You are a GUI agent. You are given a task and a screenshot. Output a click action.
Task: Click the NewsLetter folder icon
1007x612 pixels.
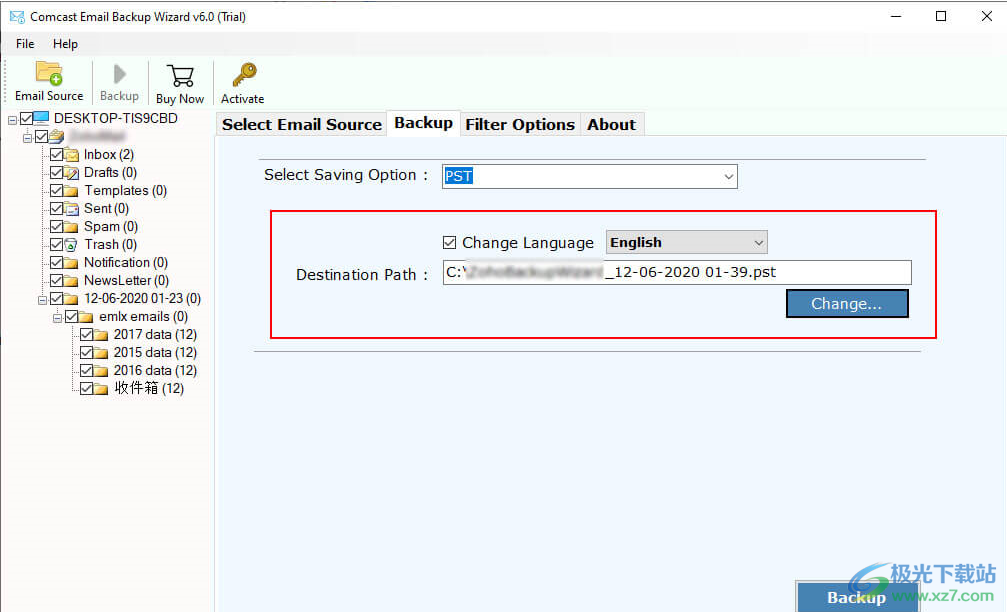(71, 281)
